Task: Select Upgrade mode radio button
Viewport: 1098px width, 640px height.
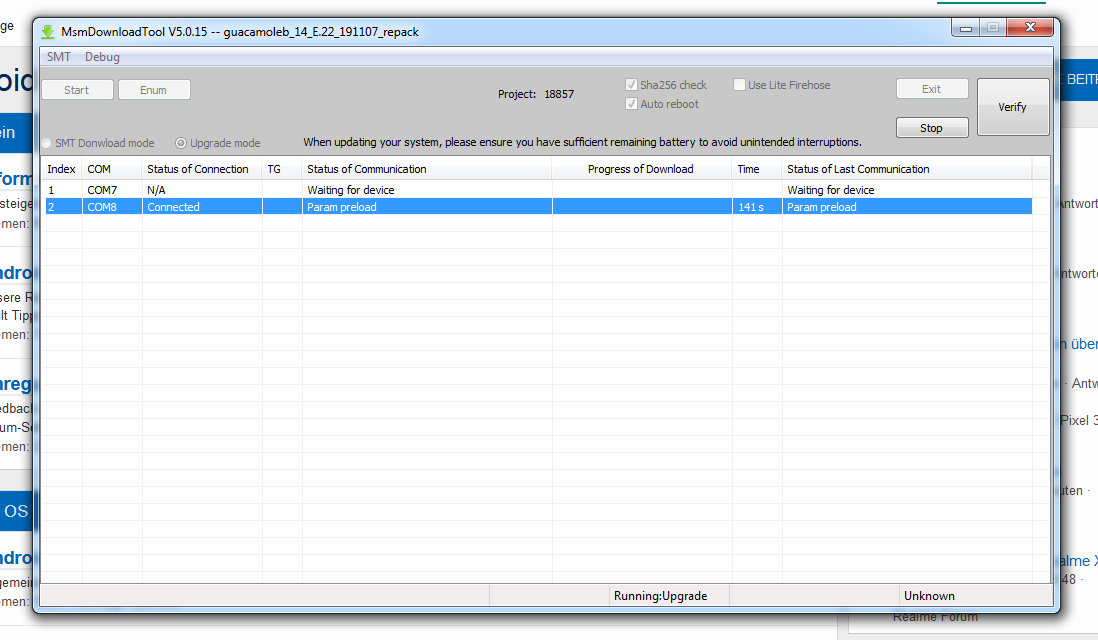Action: (x=181, y=143)
